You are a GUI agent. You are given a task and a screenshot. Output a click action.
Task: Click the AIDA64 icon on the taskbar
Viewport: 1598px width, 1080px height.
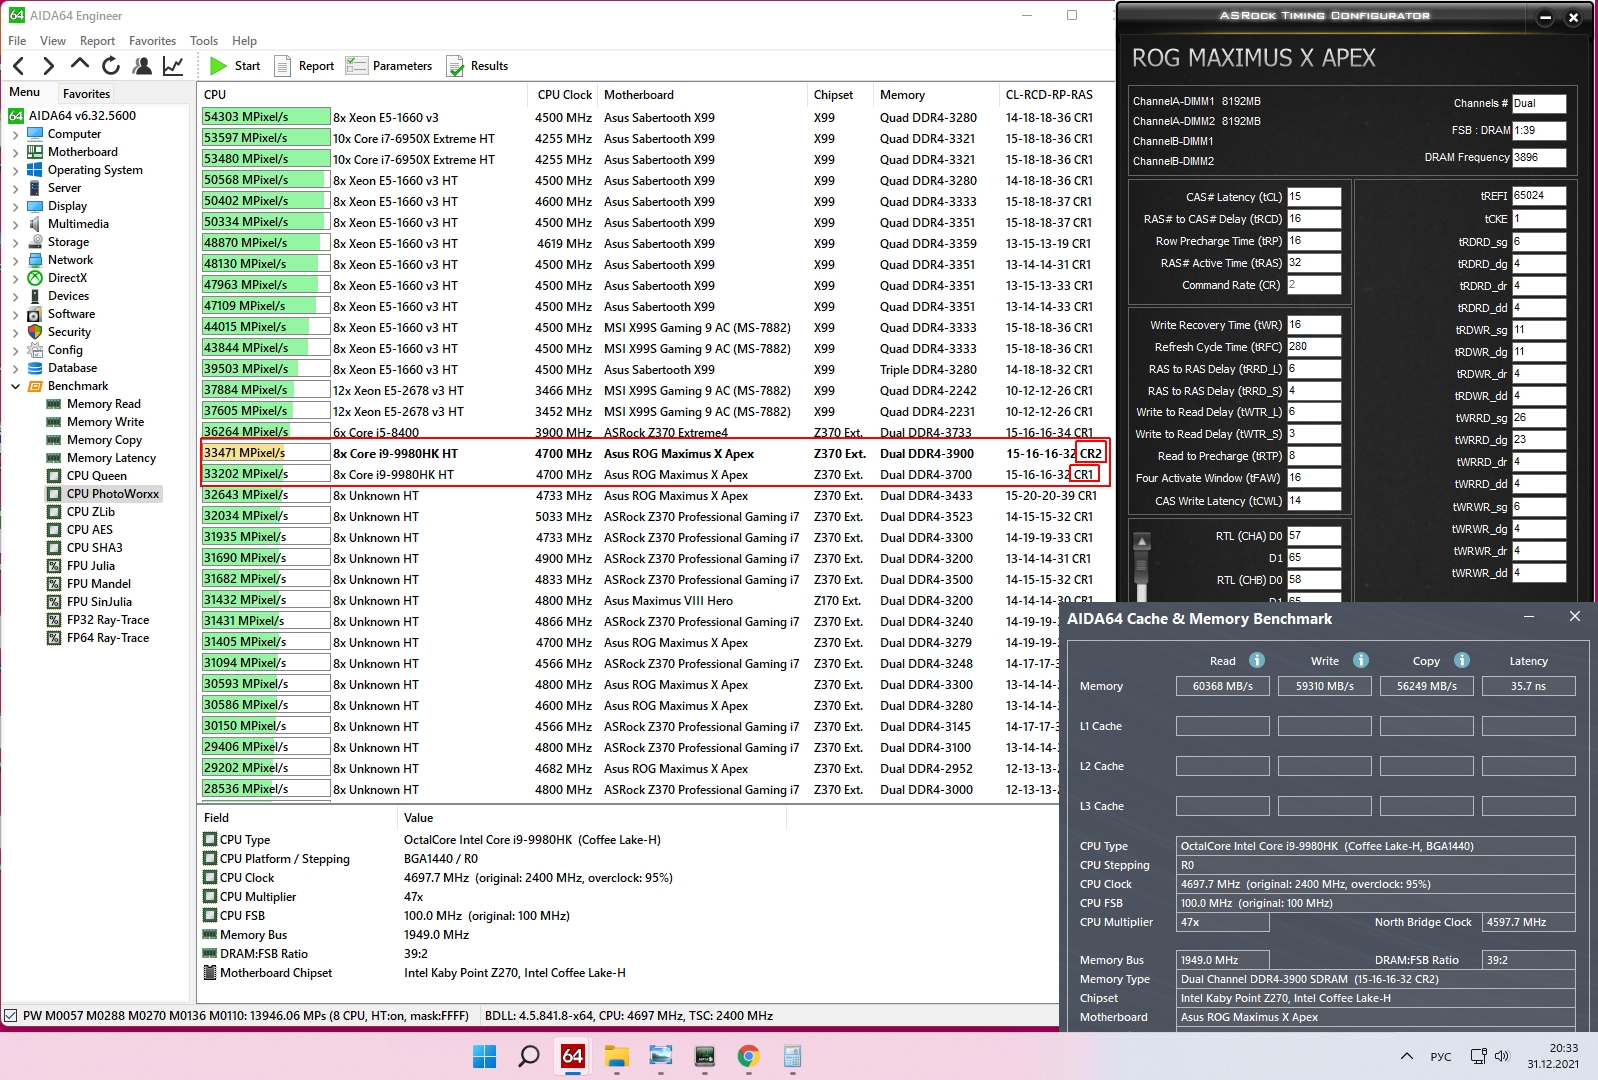pos(573,1056)
